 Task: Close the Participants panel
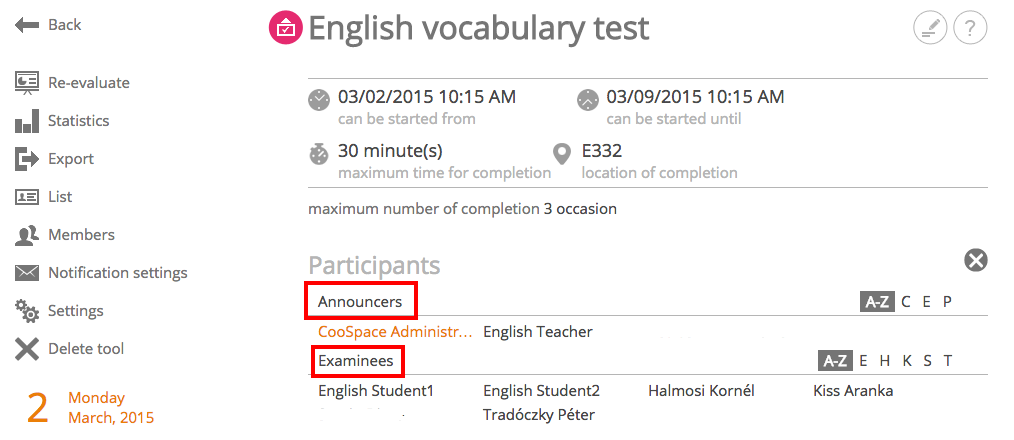[x=976, y=261]
